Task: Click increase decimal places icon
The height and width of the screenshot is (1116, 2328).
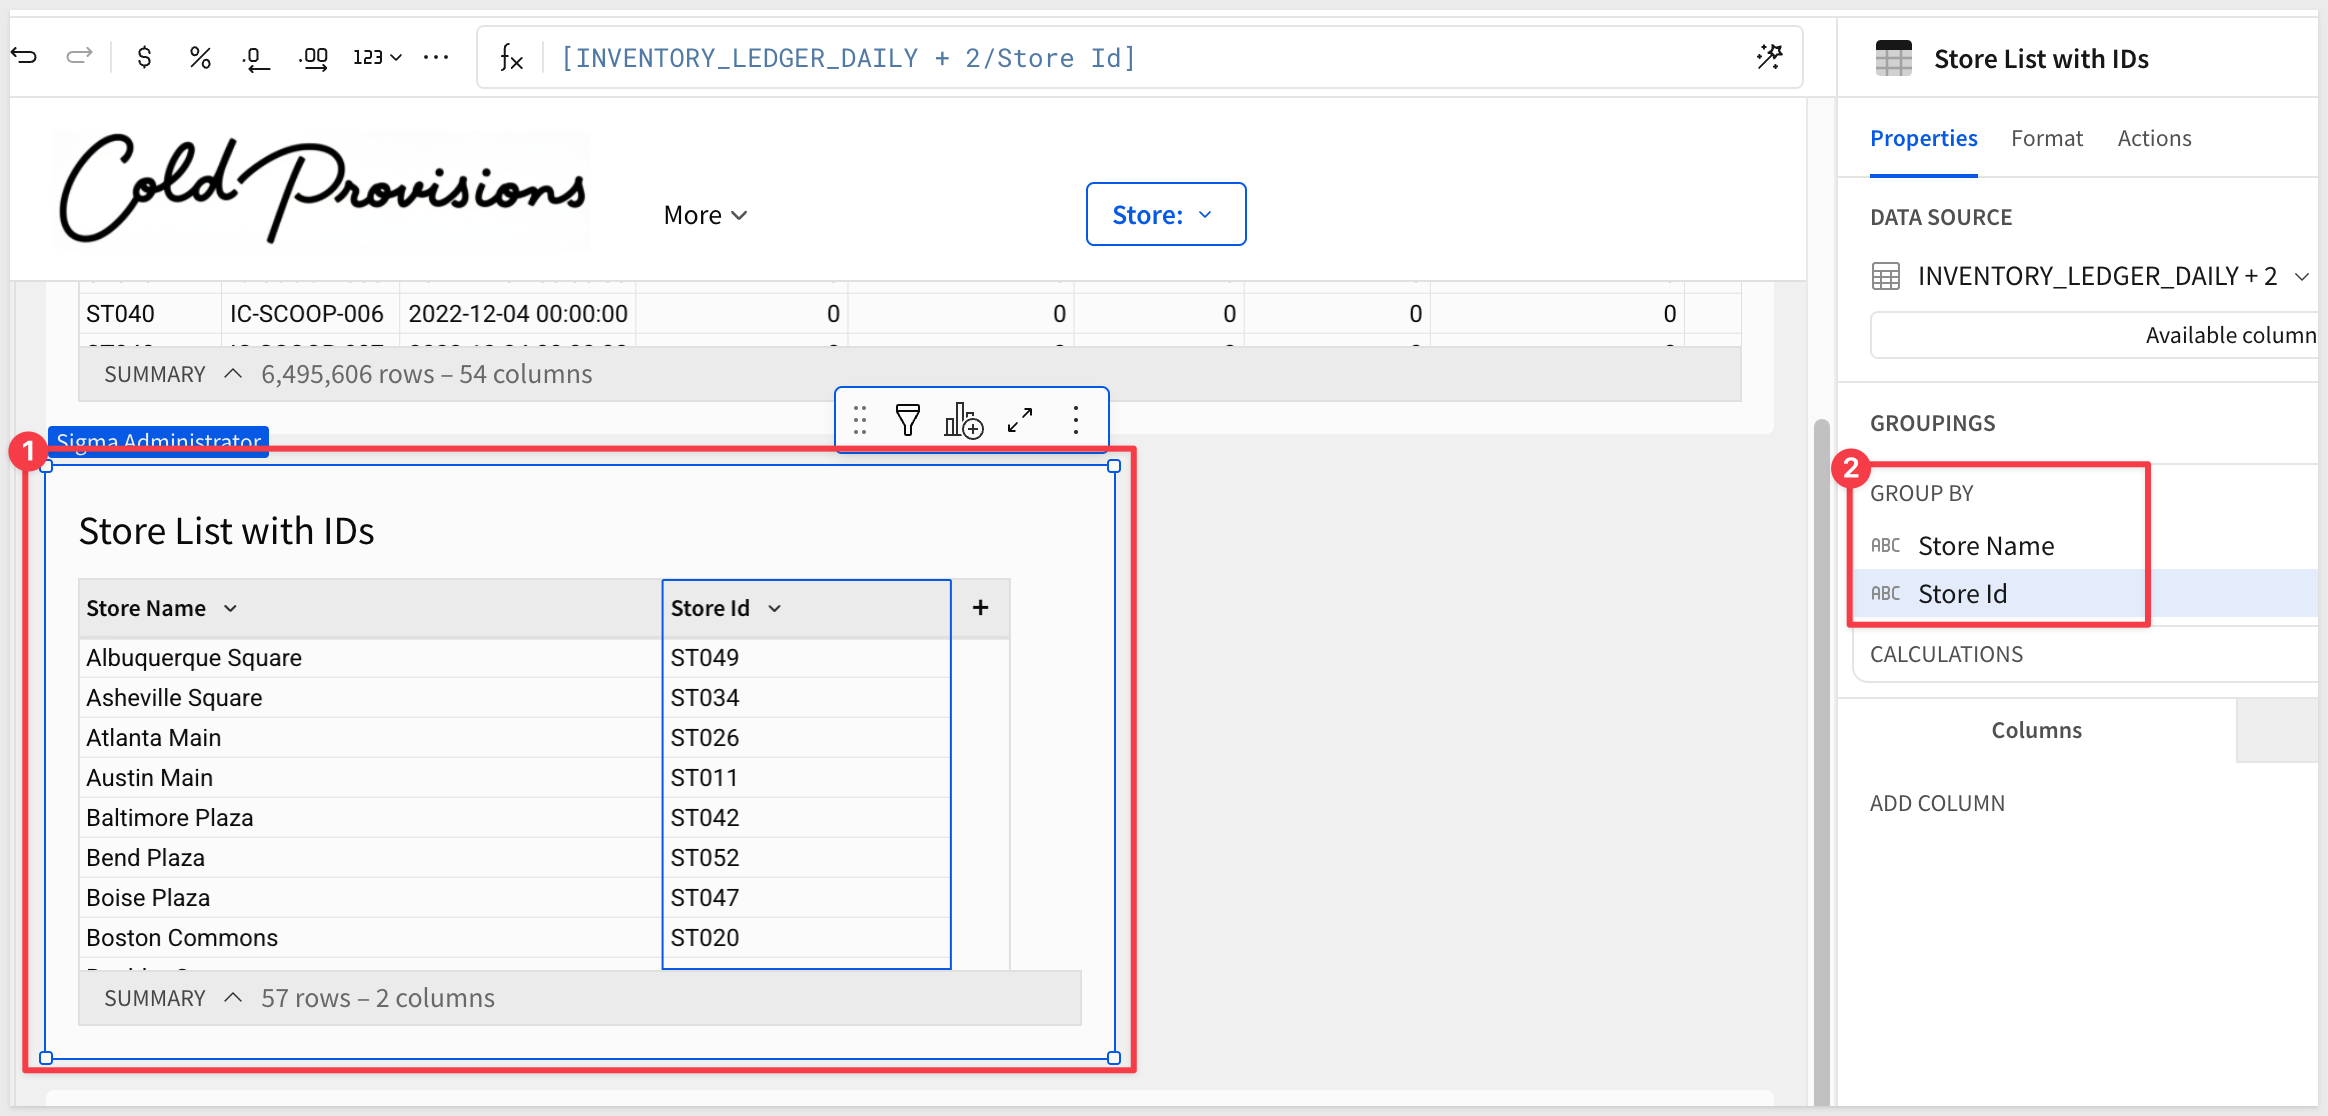Action: point(314,58)
